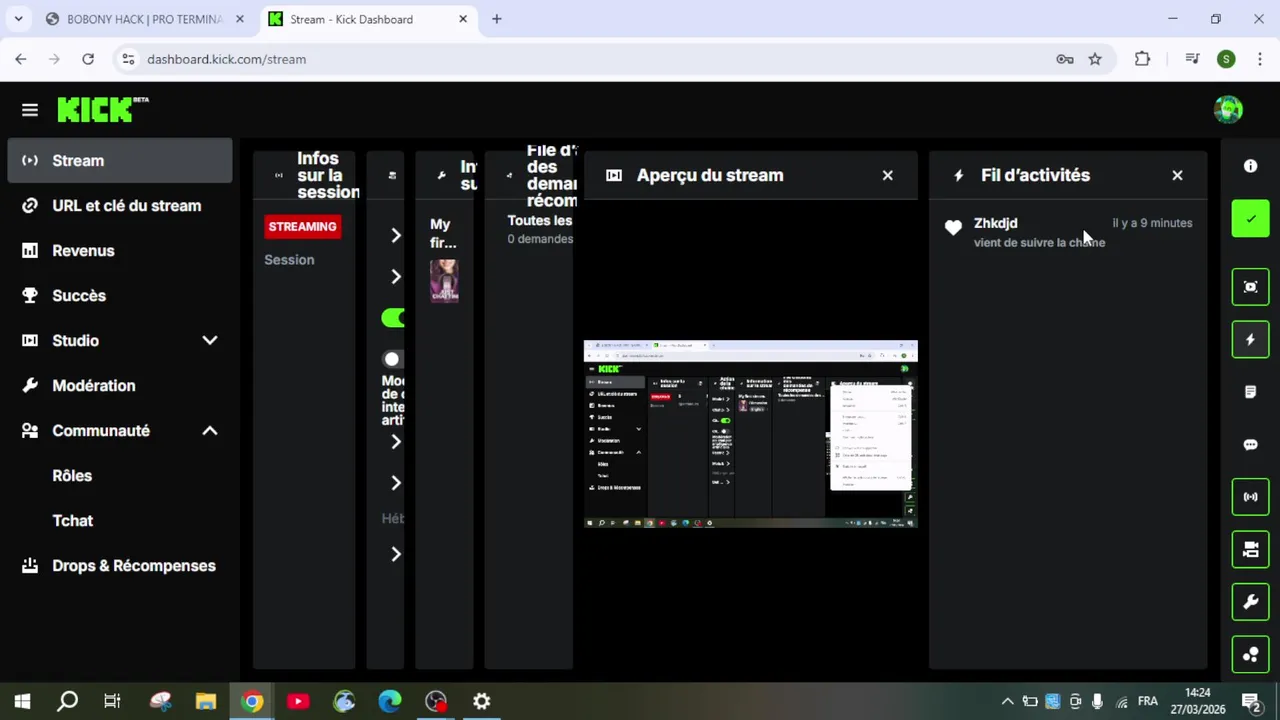Viewport: 1280px width, 720px height.
Task: Click the Aperçu du stream panel header icon
Action: point(614,175)
